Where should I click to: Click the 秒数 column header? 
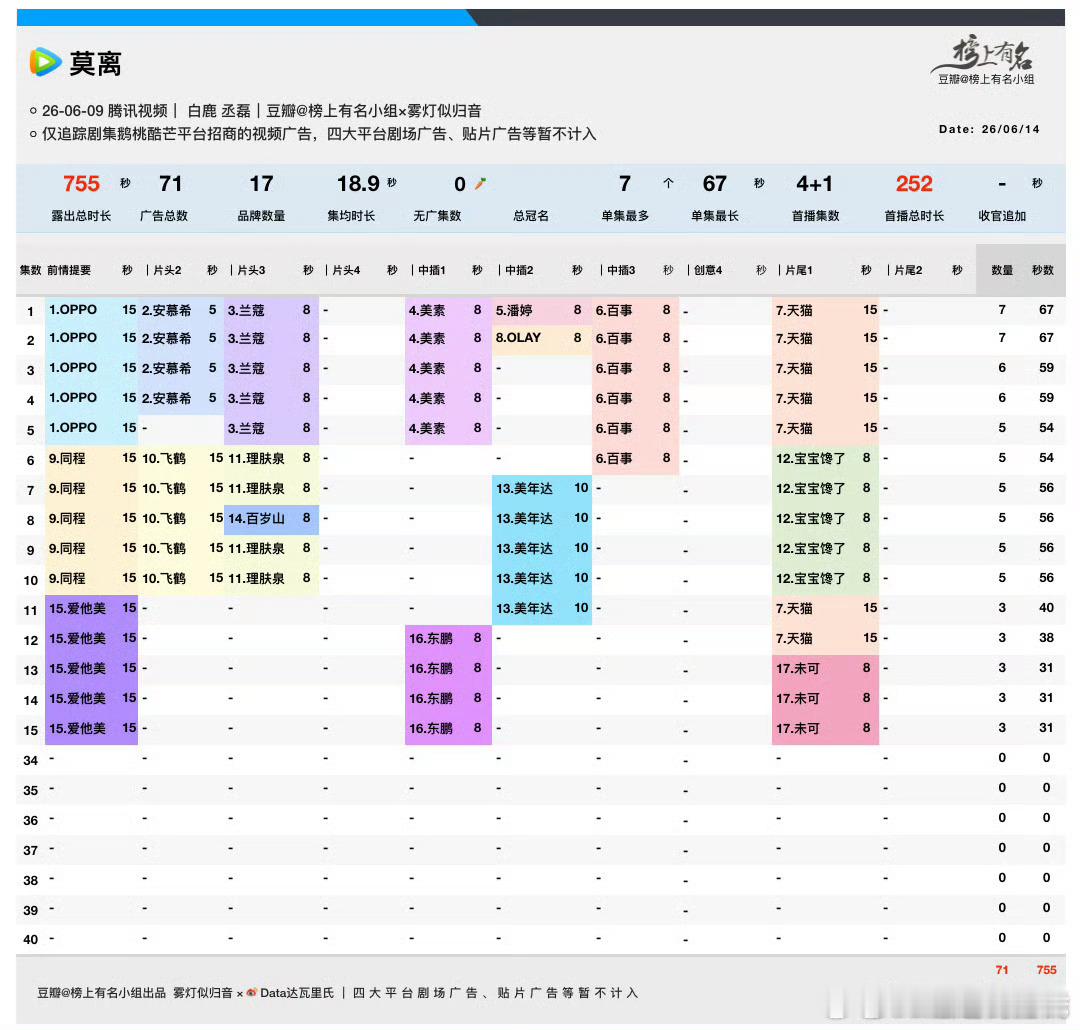coord(1043,270)
